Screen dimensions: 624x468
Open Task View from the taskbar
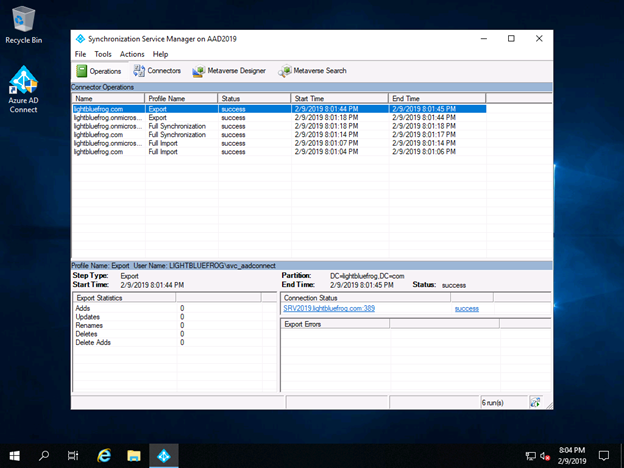click(73, 456)
